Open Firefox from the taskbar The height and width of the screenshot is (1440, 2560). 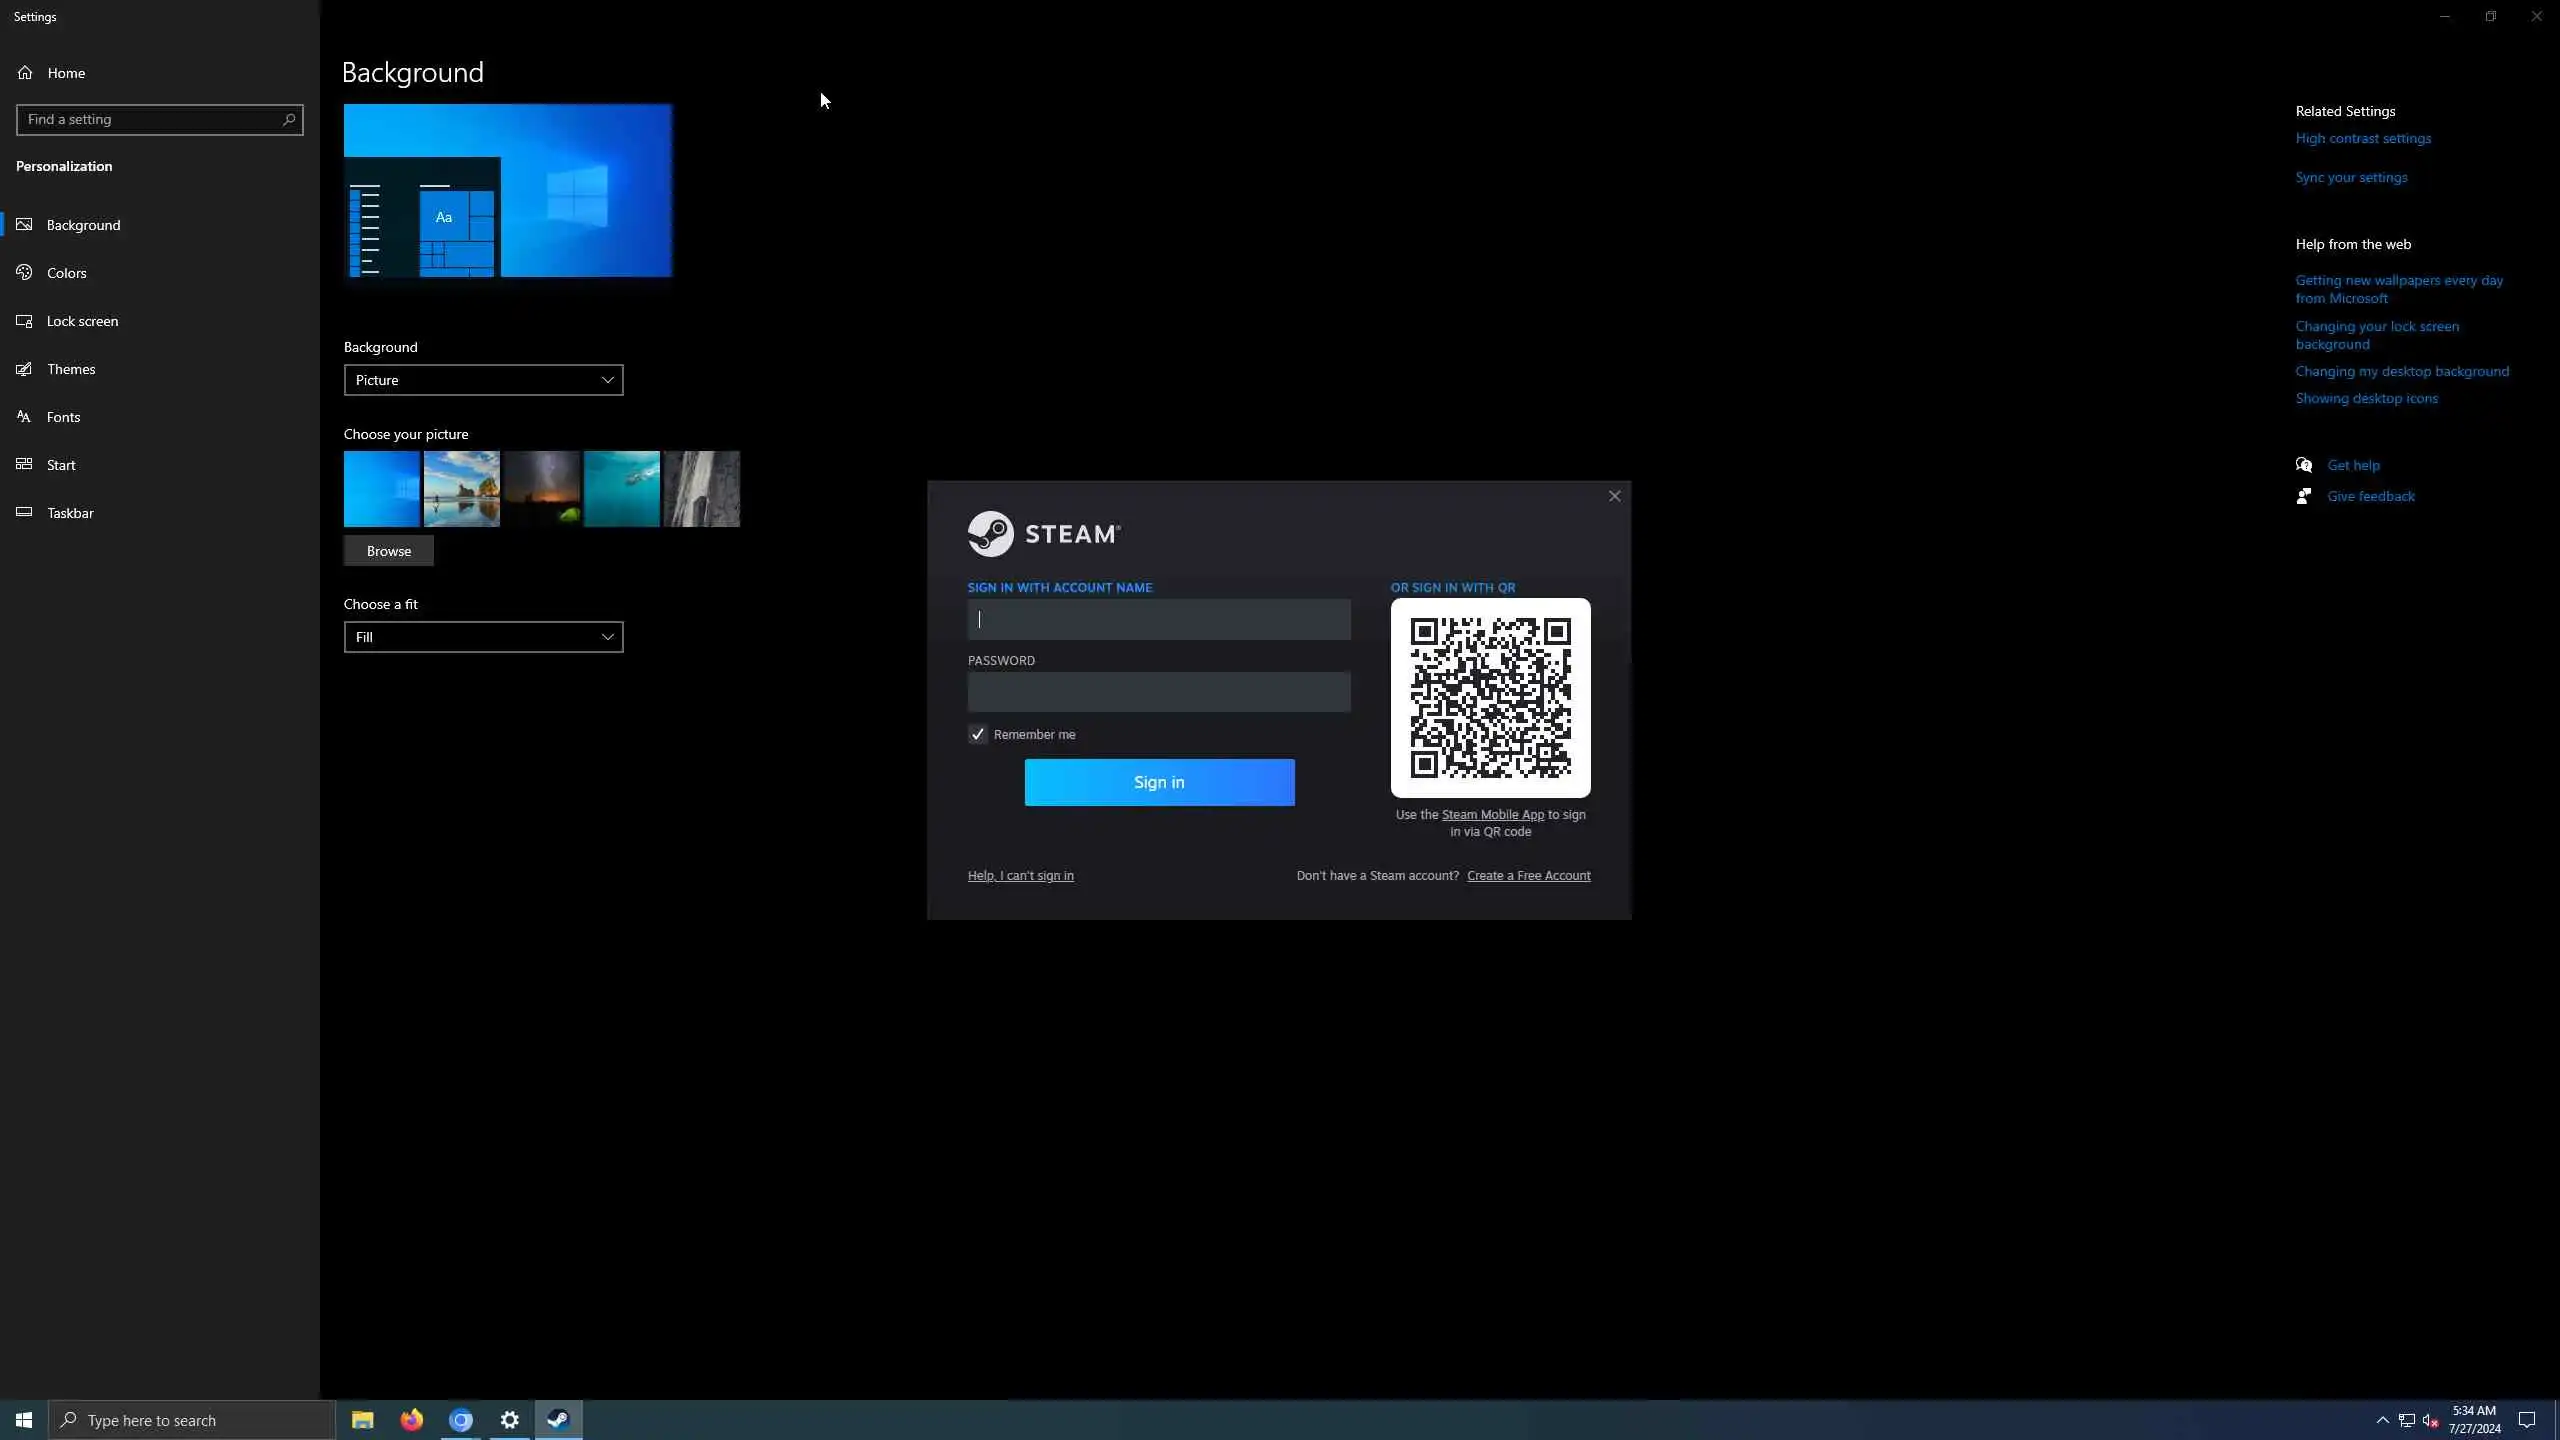411,1420
